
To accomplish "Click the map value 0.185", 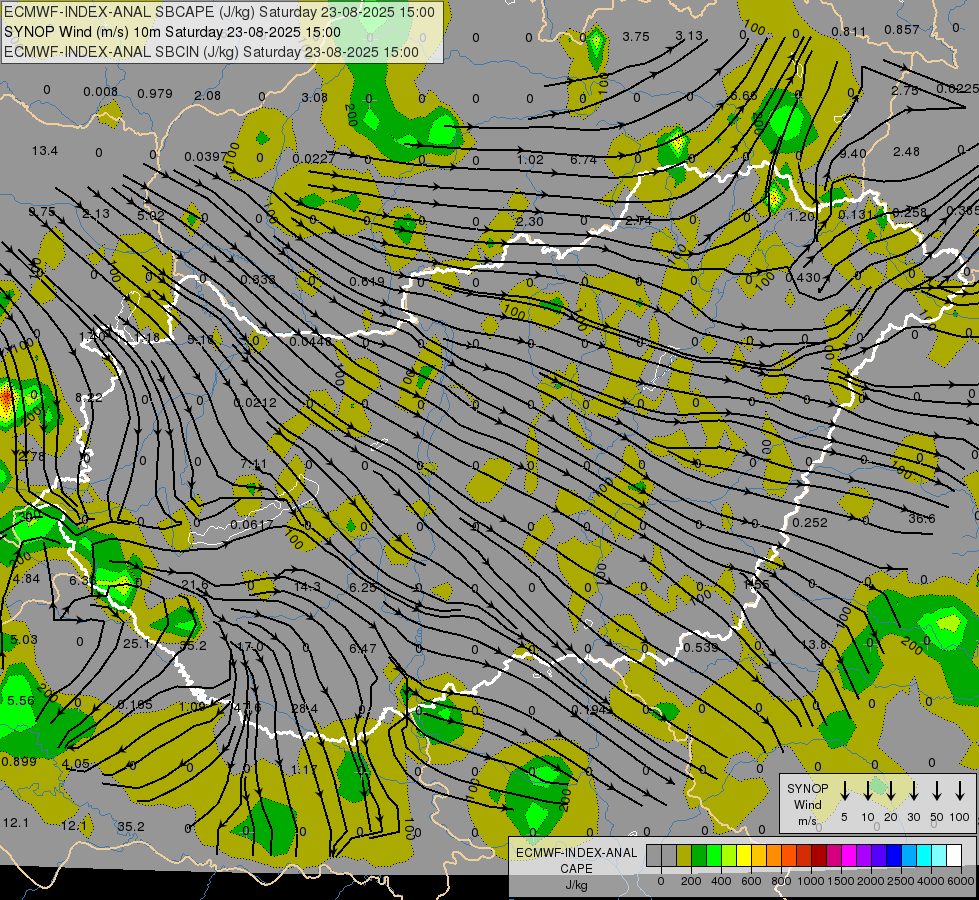I will [134, 705].
